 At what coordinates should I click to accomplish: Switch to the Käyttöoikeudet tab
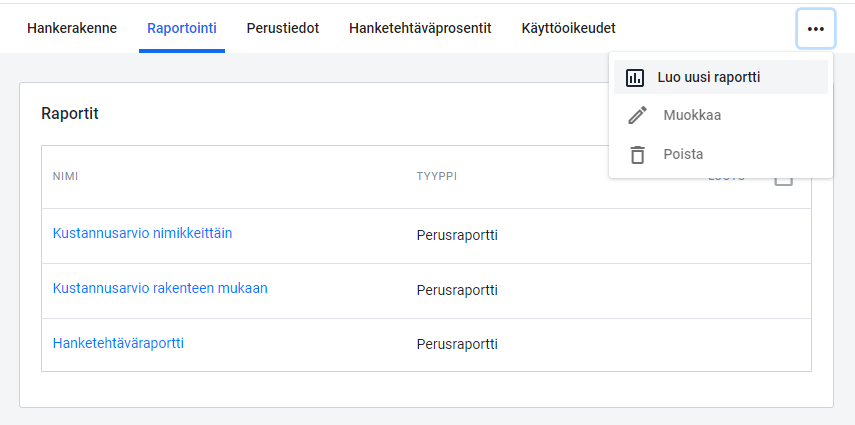(568, 28)
